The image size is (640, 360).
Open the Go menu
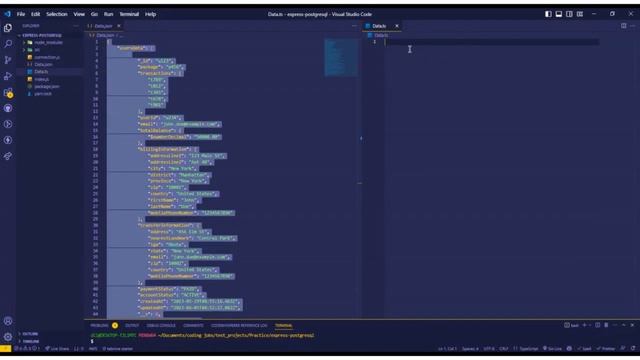tap(94, 14)
